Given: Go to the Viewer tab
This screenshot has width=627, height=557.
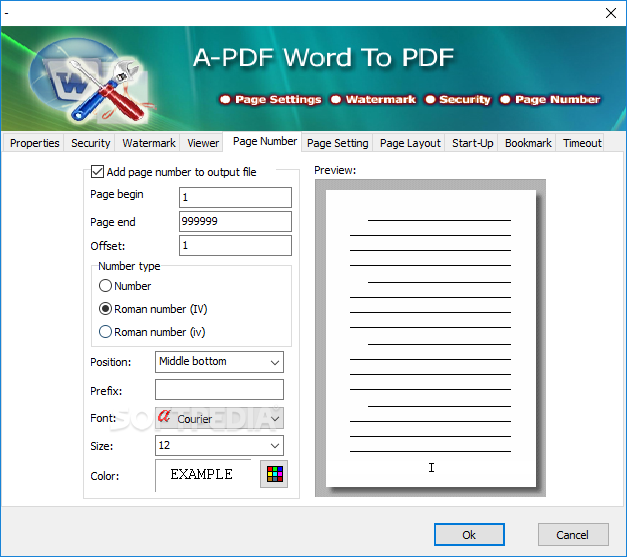Looking at the screenshot, I should tap(203, 143).
